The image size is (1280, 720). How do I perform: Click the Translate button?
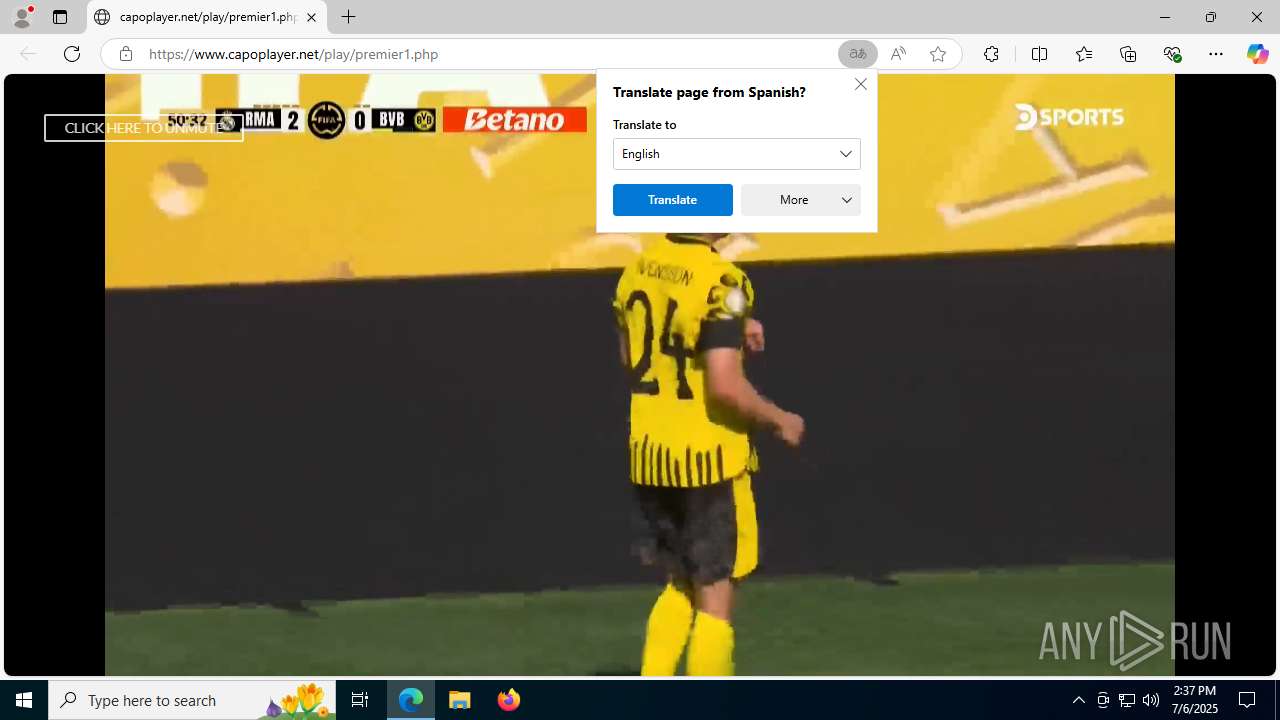point(672,200)
